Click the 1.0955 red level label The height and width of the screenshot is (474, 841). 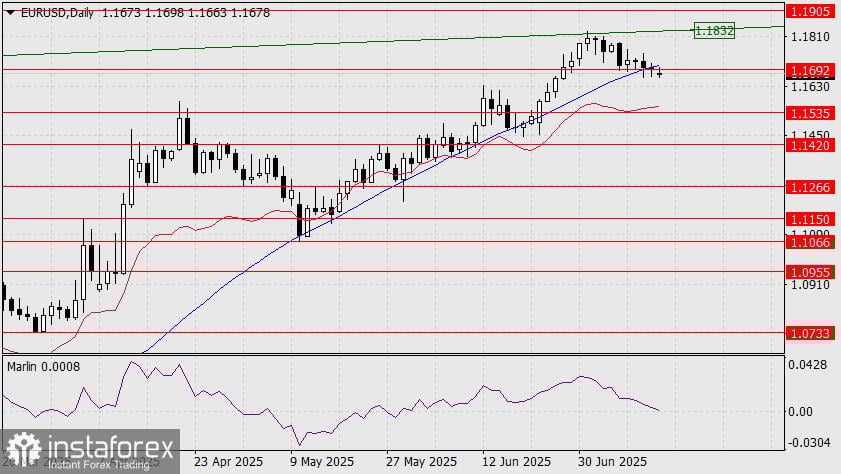click(810, 272)
